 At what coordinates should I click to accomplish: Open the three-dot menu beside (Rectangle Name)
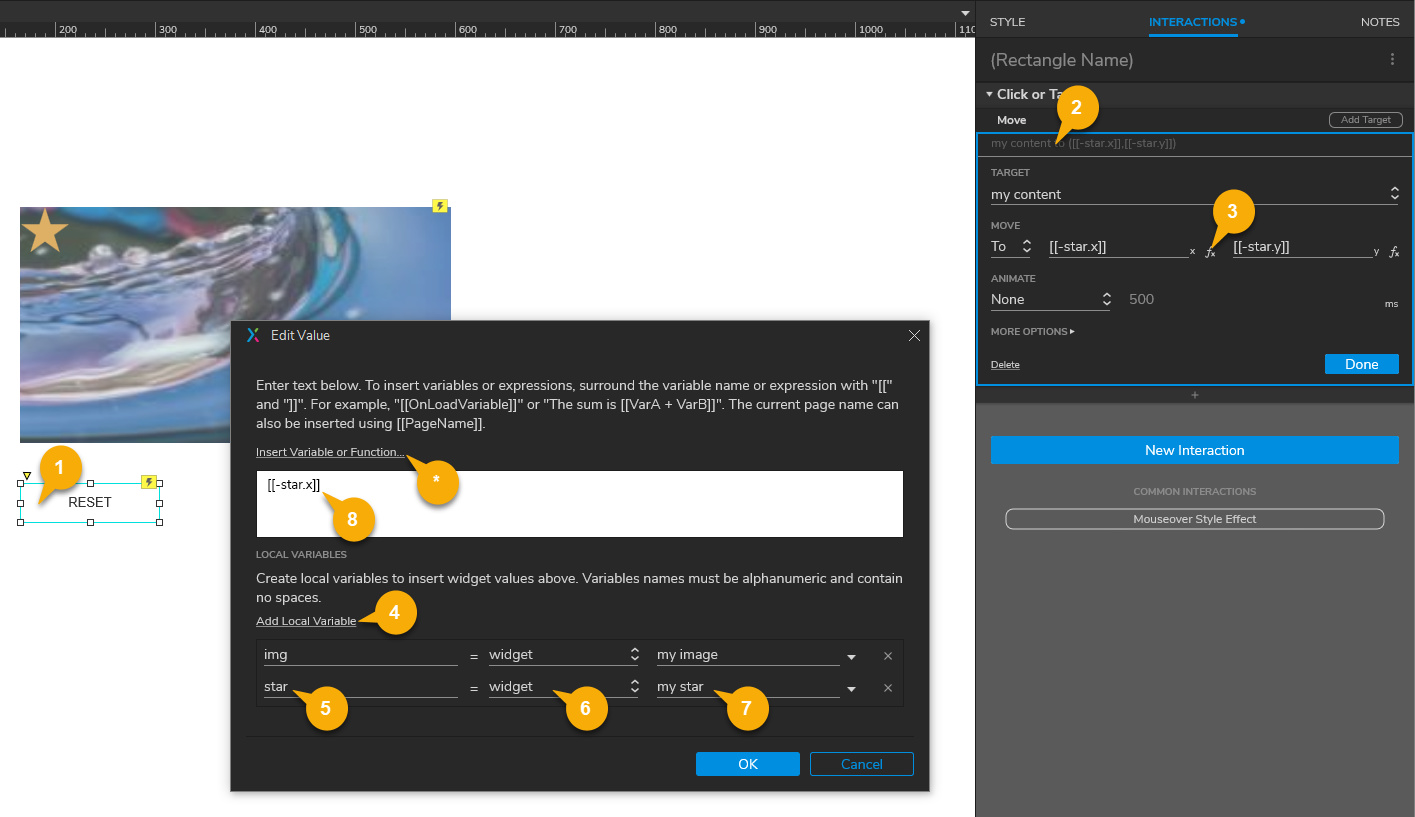(1392, 59)
